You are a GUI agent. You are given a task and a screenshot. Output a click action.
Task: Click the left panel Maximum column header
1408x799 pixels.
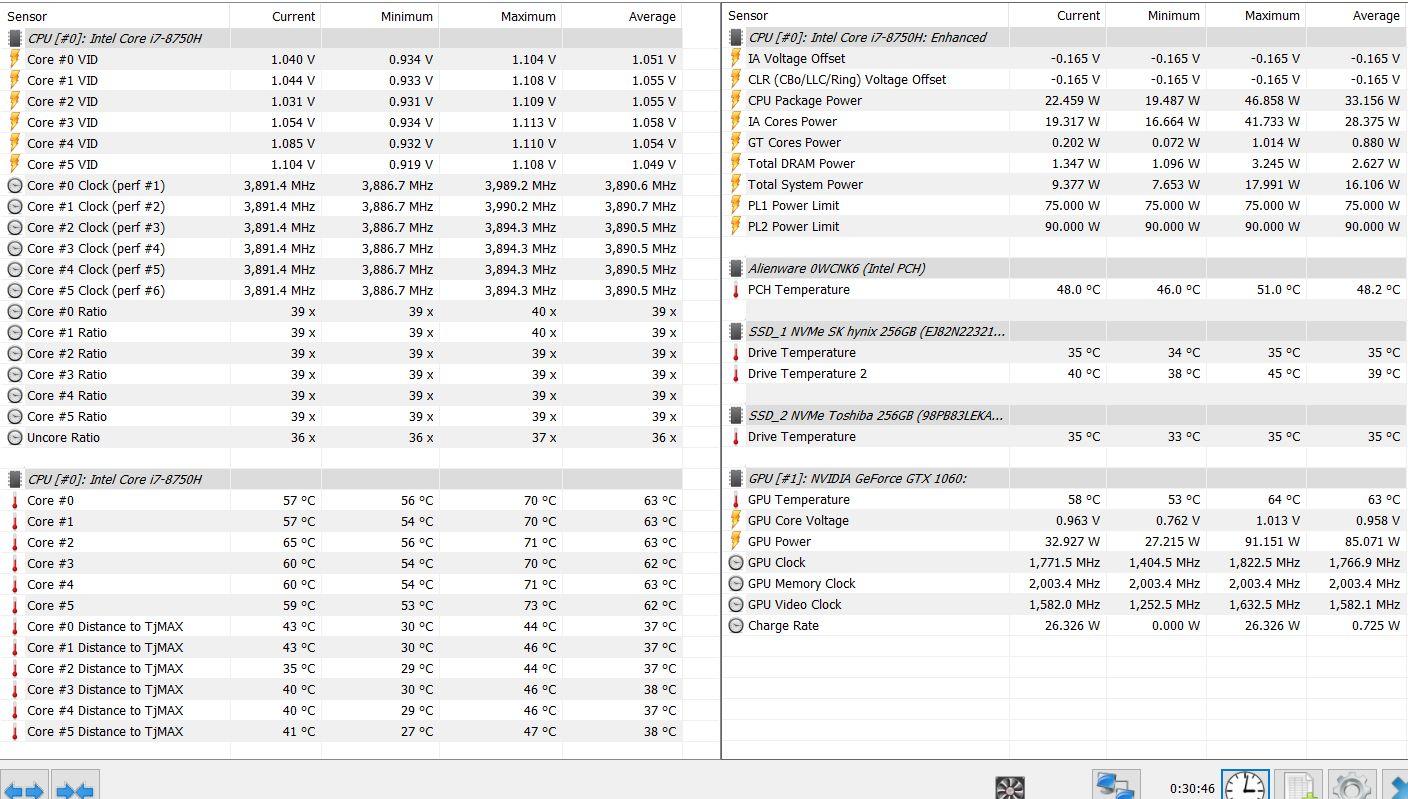501,16
